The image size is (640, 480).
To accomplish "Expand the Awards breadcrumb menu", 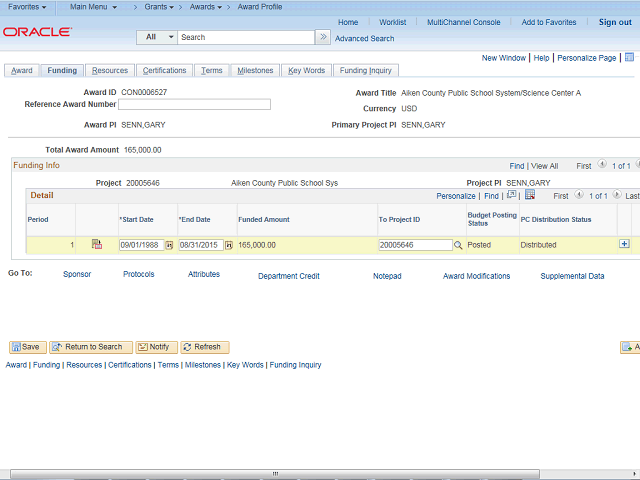I will (x=206, y=7).
